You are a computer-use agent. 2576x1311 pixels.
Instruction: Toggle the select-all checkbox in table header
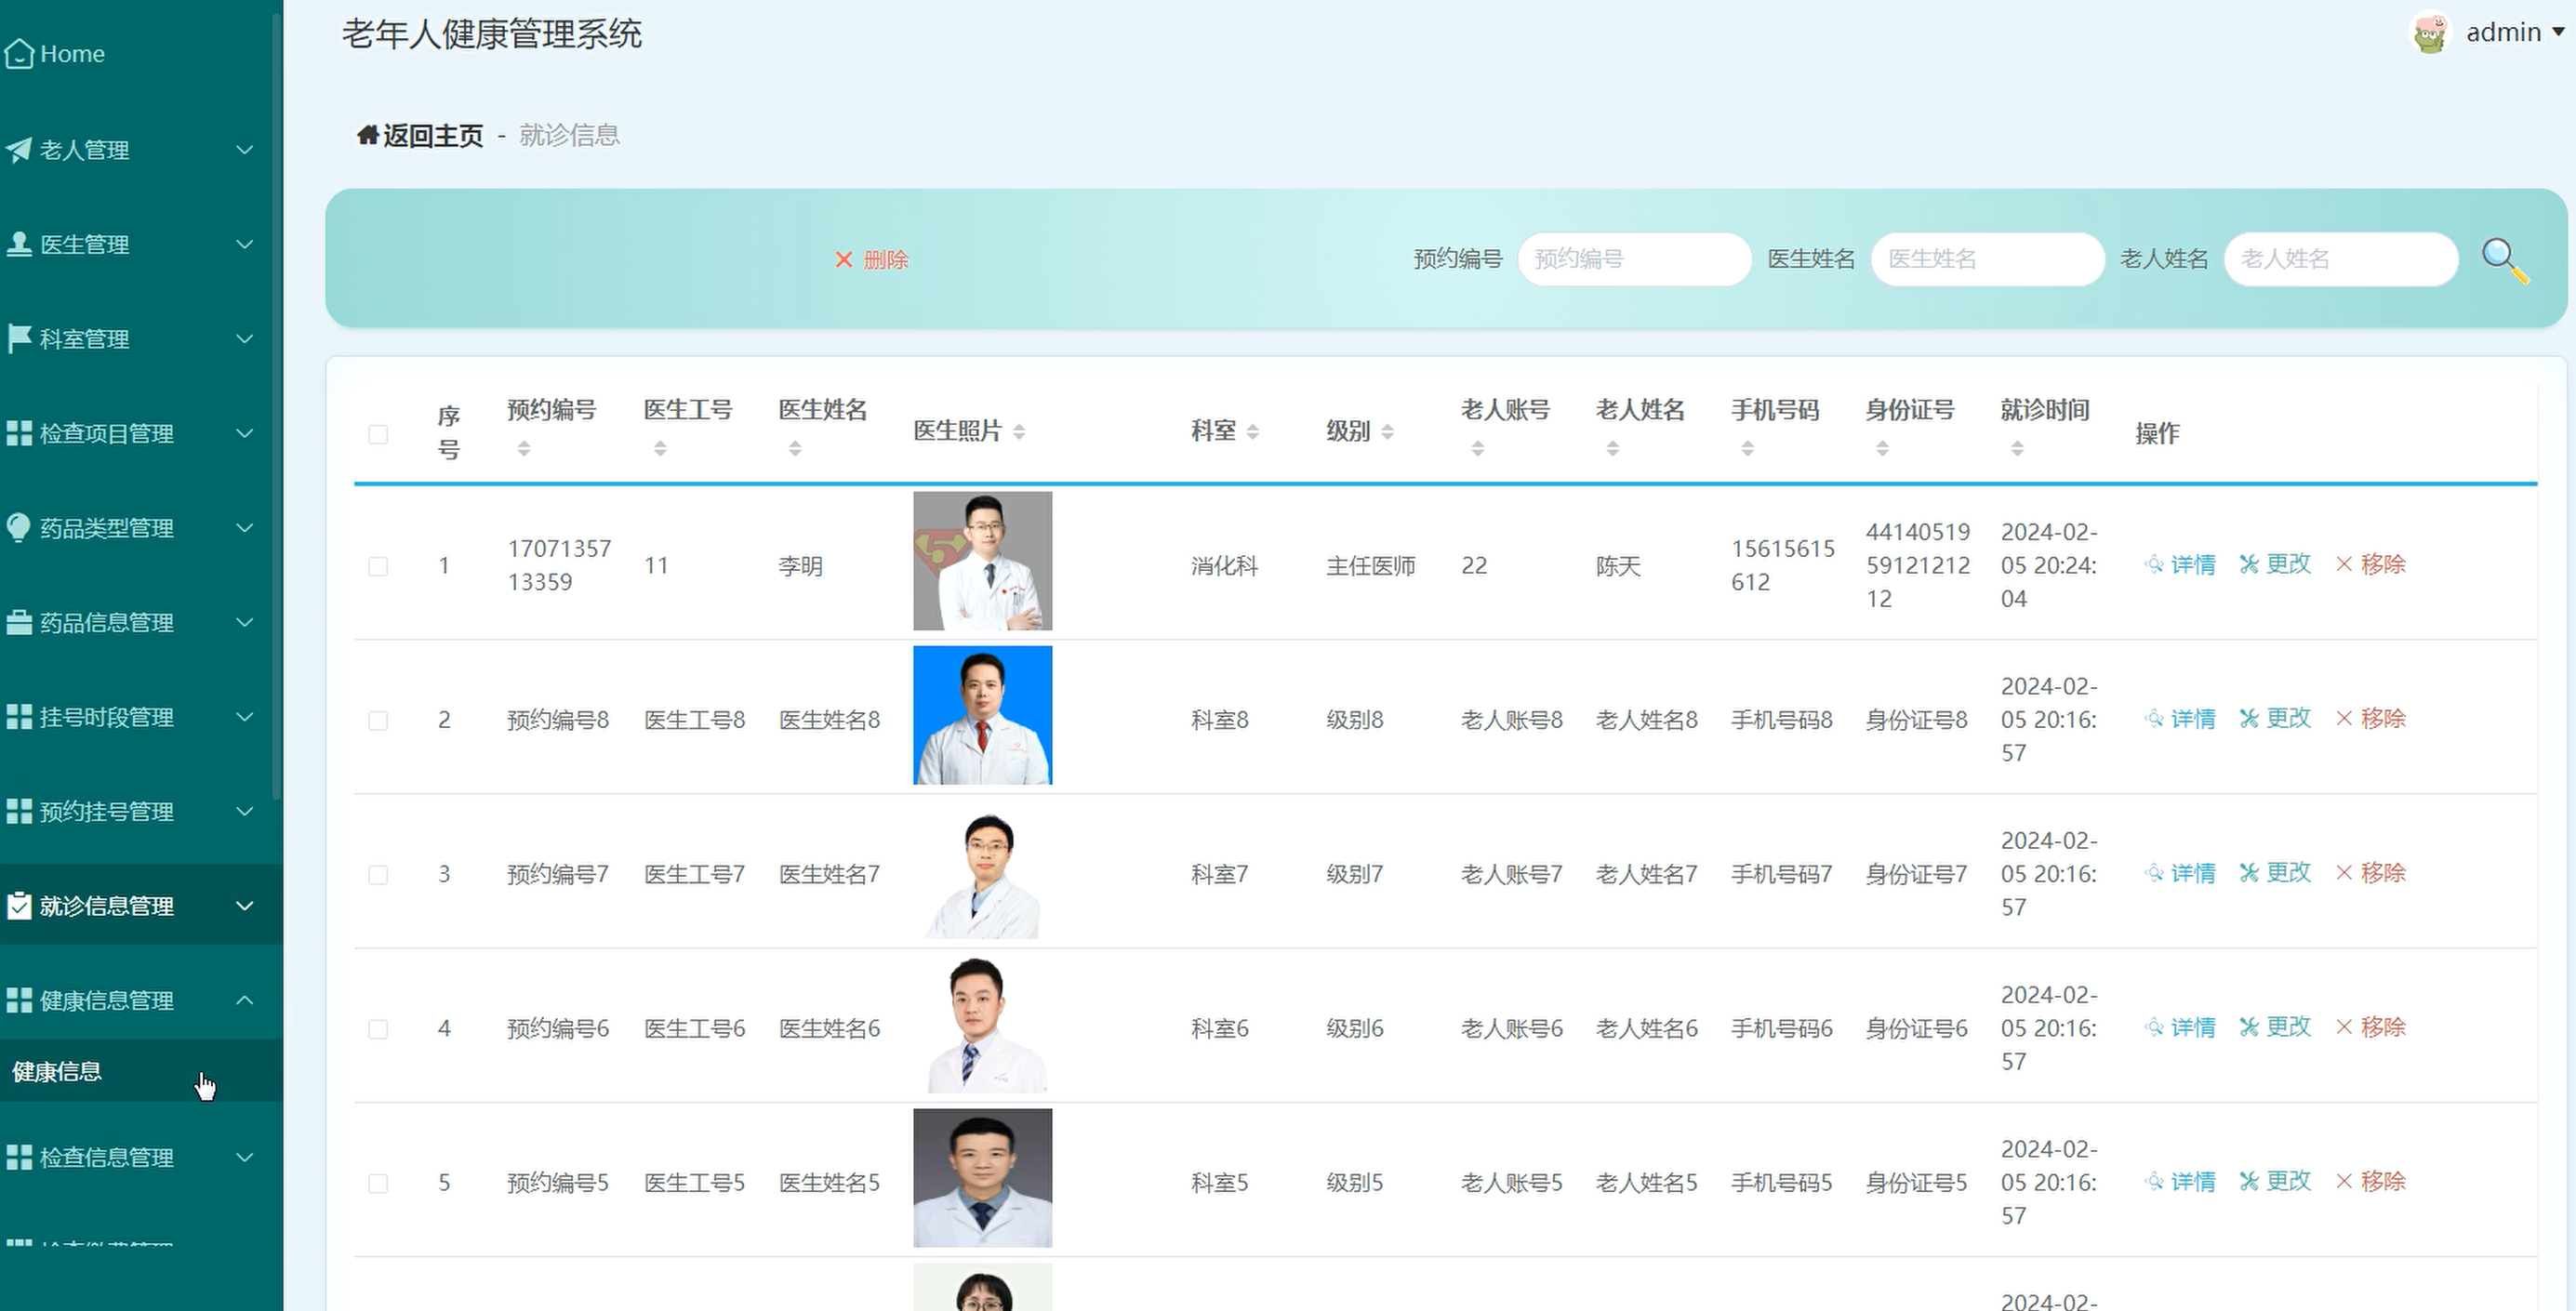[378, 434]
